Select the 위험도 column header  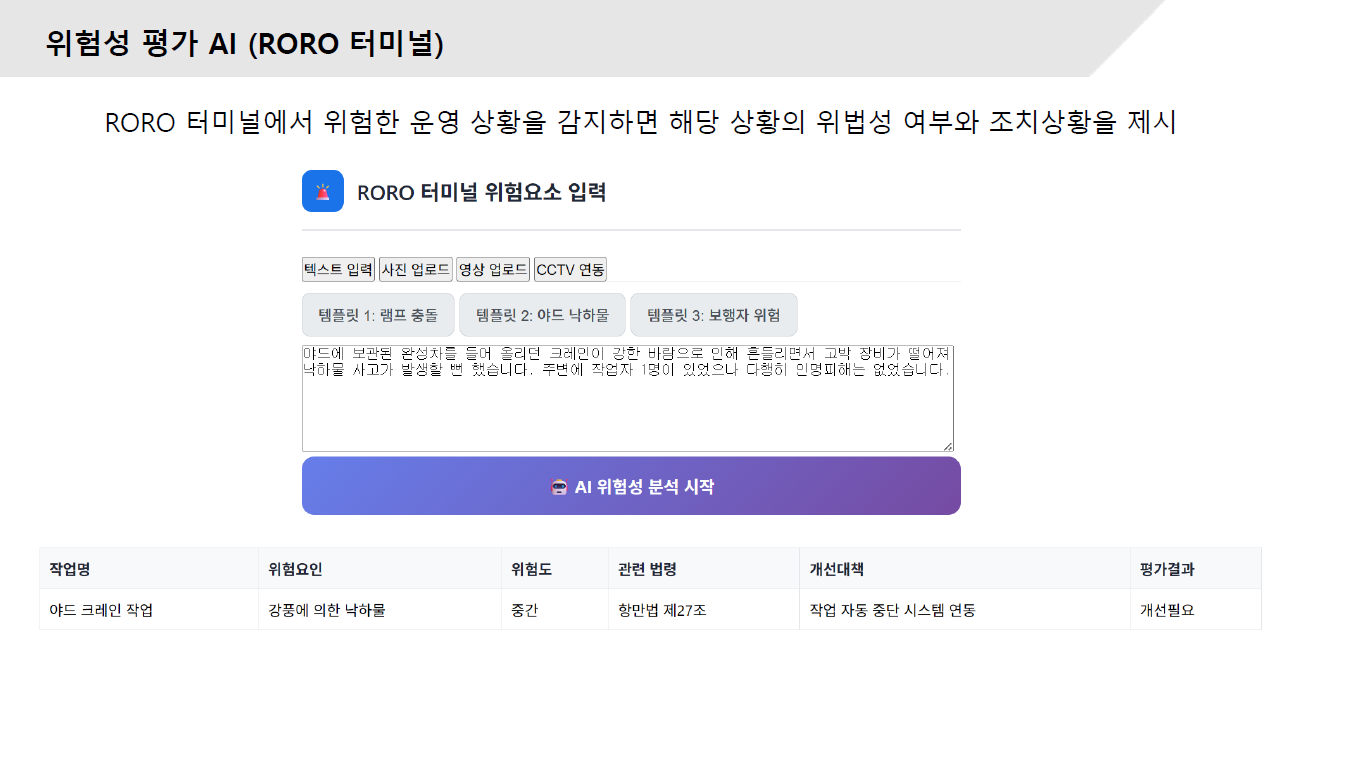point(531,569)
